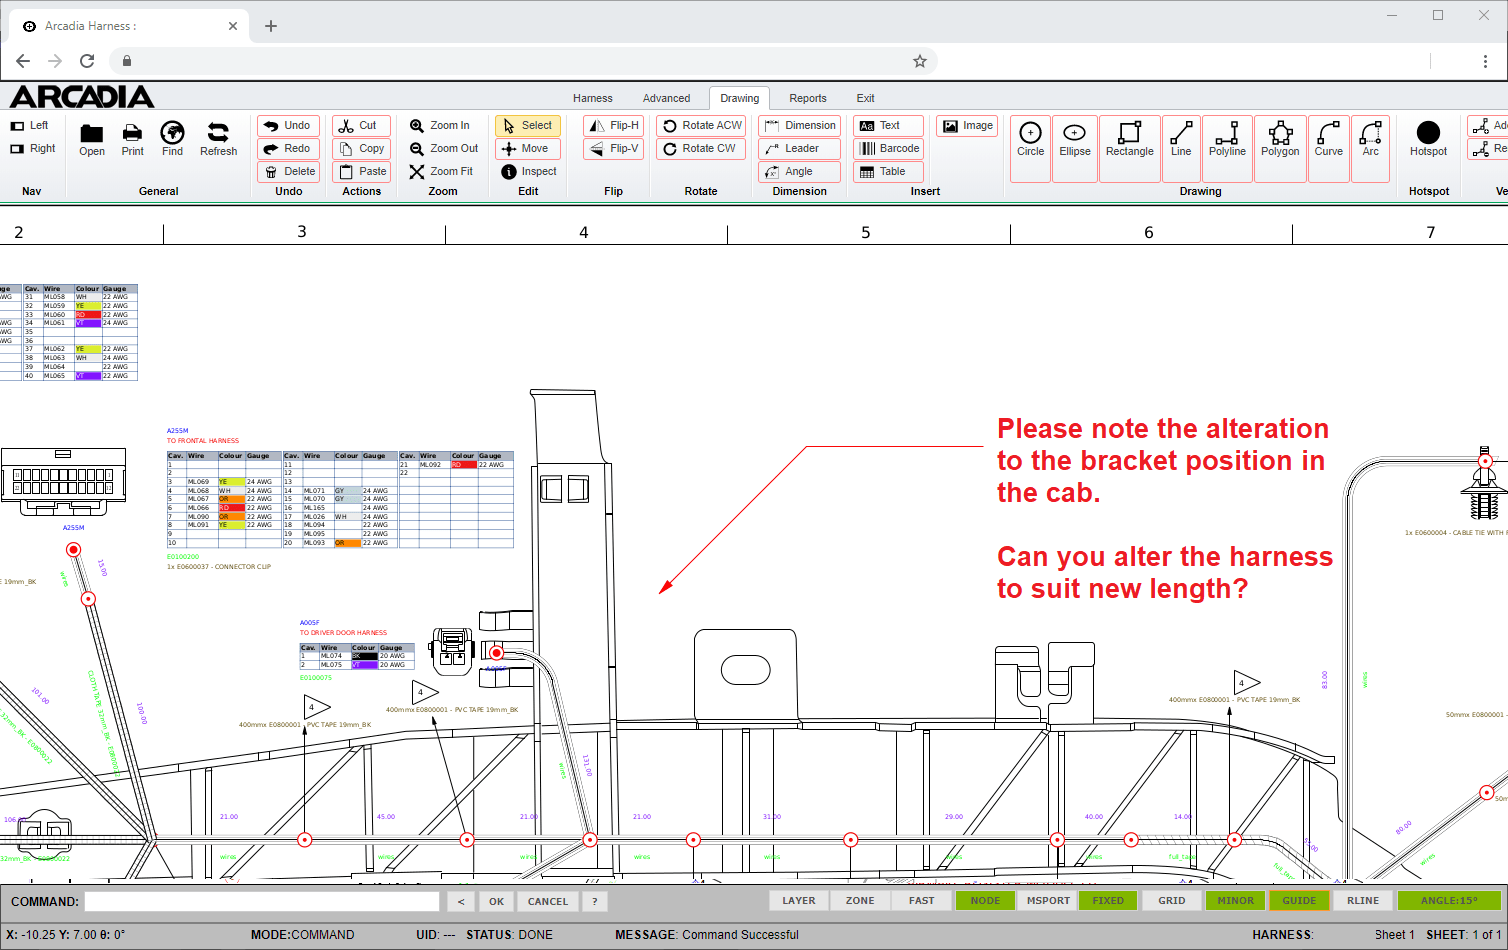Disable the GUIDE toggle

pos(1299,901)
